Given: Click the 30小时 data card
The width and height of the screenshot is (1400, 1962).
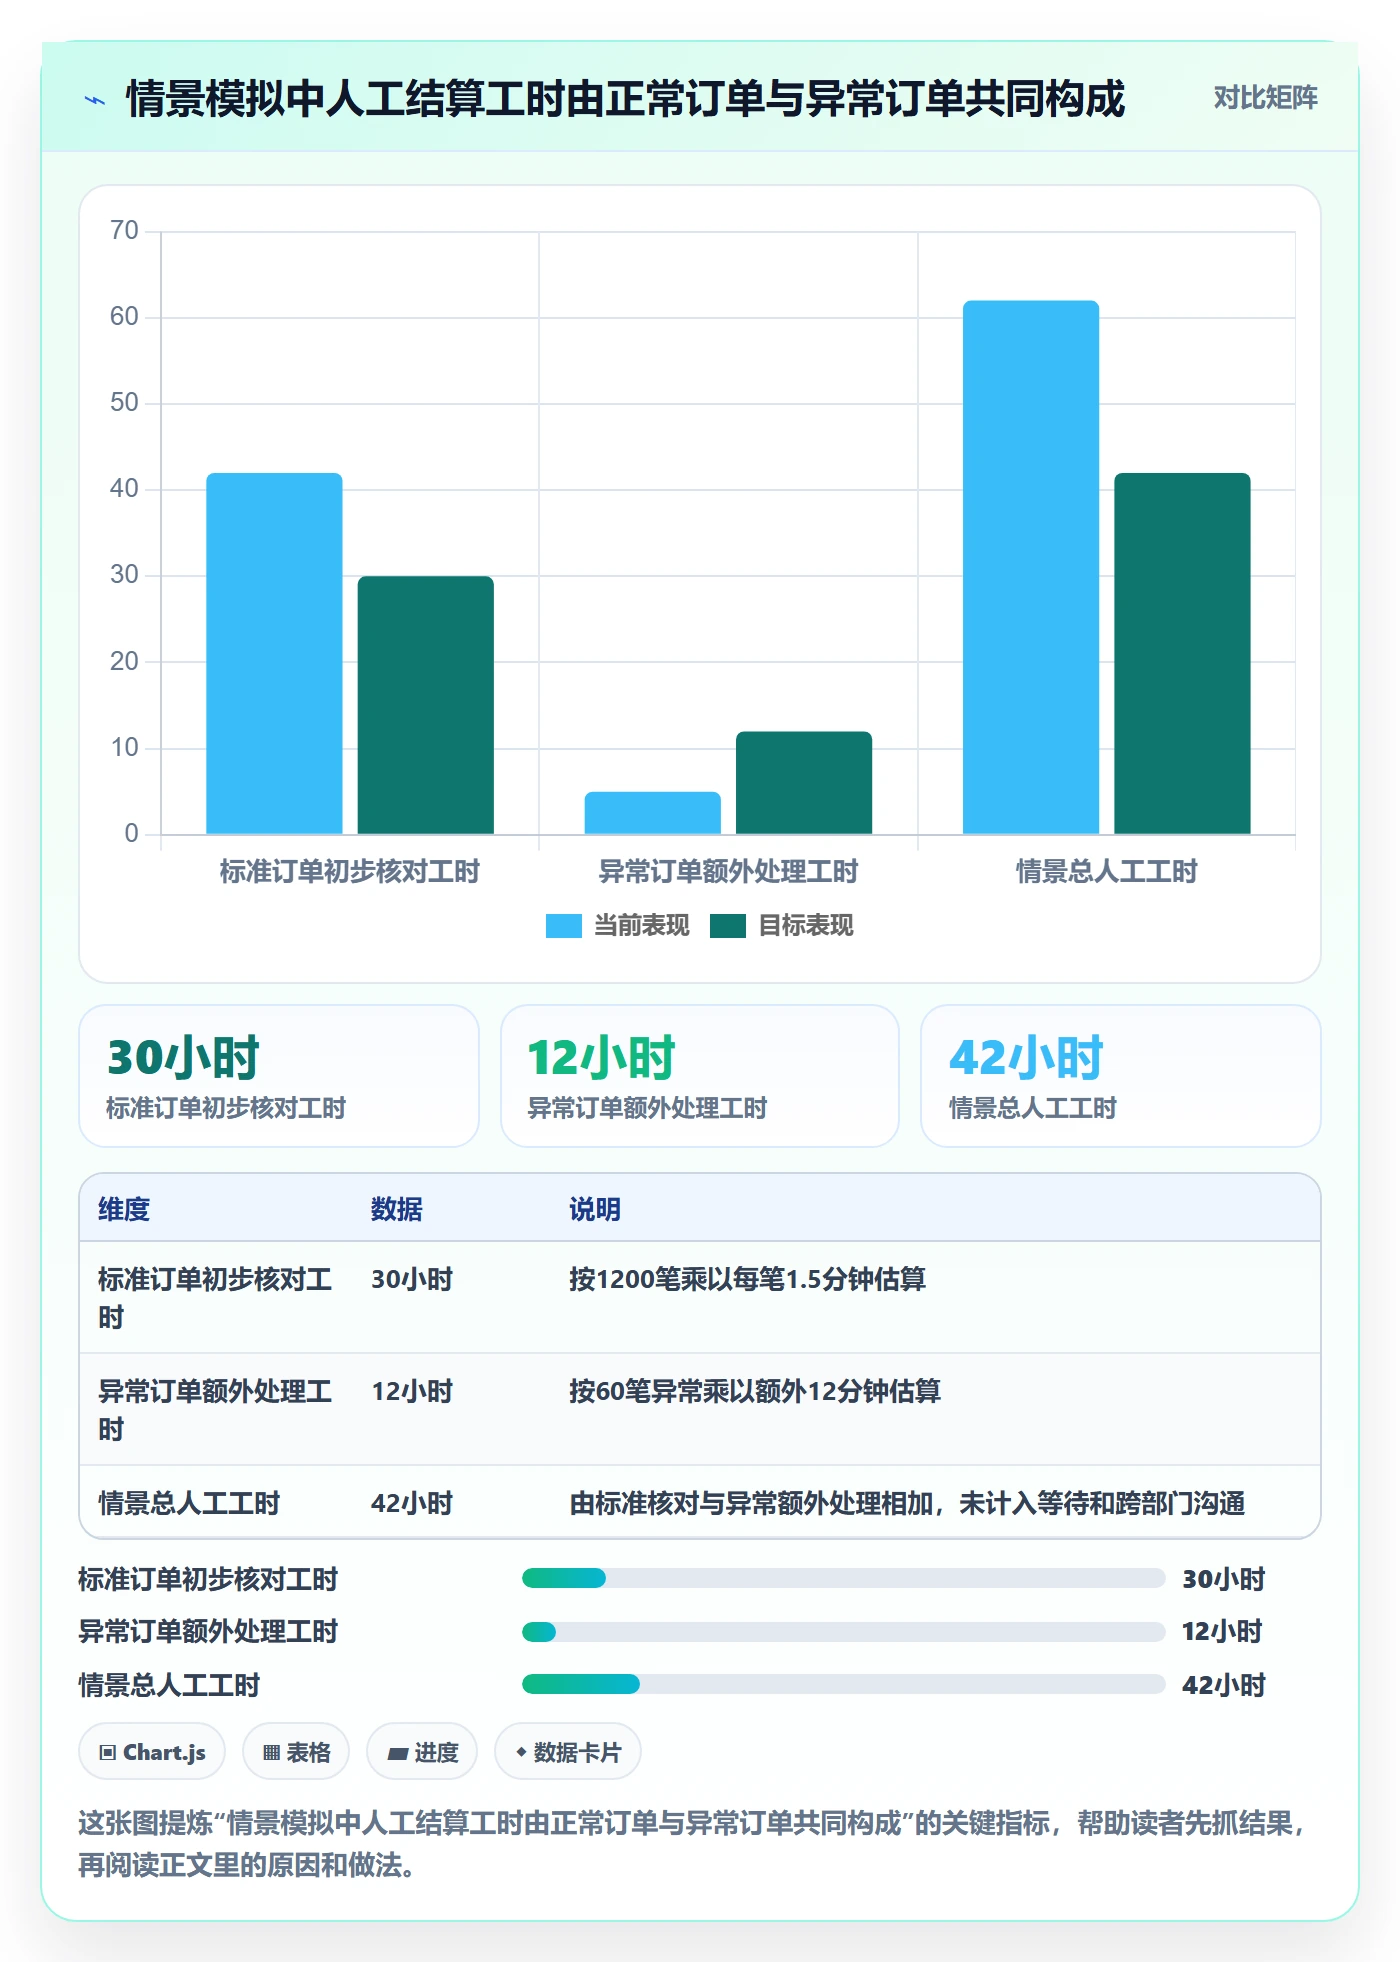Looking at the screenshot, I should (279, 1076).
